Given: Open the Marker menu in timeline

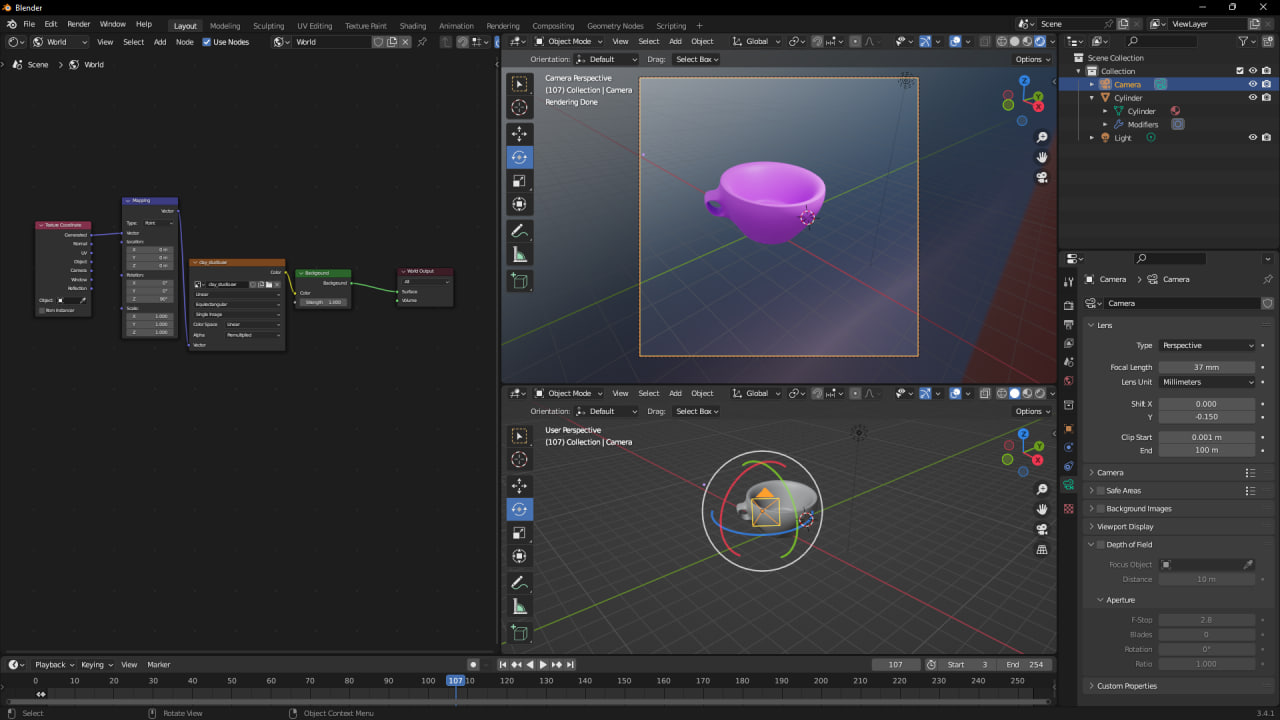Looking at the screenshot, I should pyautogui.click(x=159, y=664).
